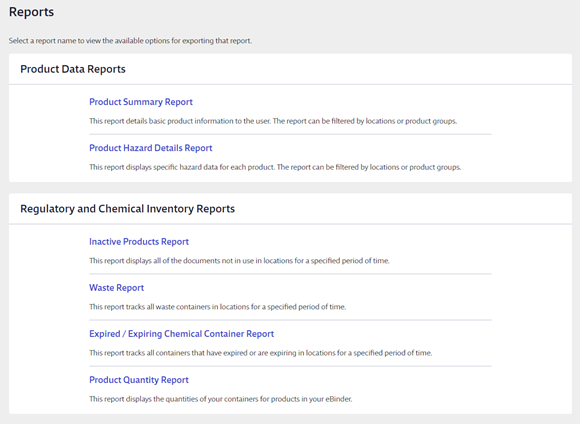The width and height of the screenshot is (580, 424).
Task: Click the Inactive Products description about unused documents
Action: click(x=239, y=261)
